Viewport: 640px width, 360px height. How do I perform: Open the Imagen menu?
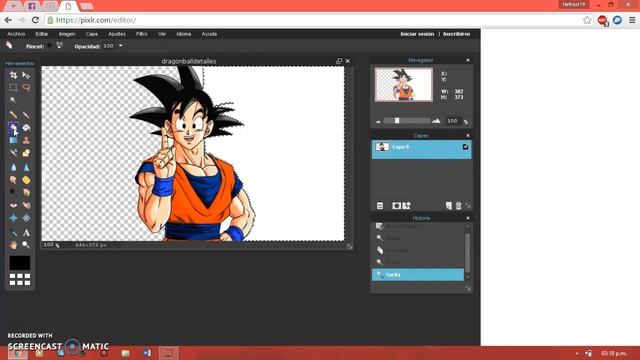67,34
